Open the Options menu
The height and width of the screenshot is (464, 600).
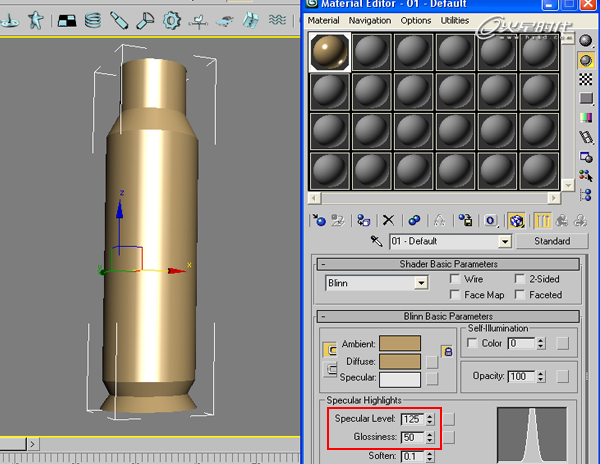click(x=416, y=20)
